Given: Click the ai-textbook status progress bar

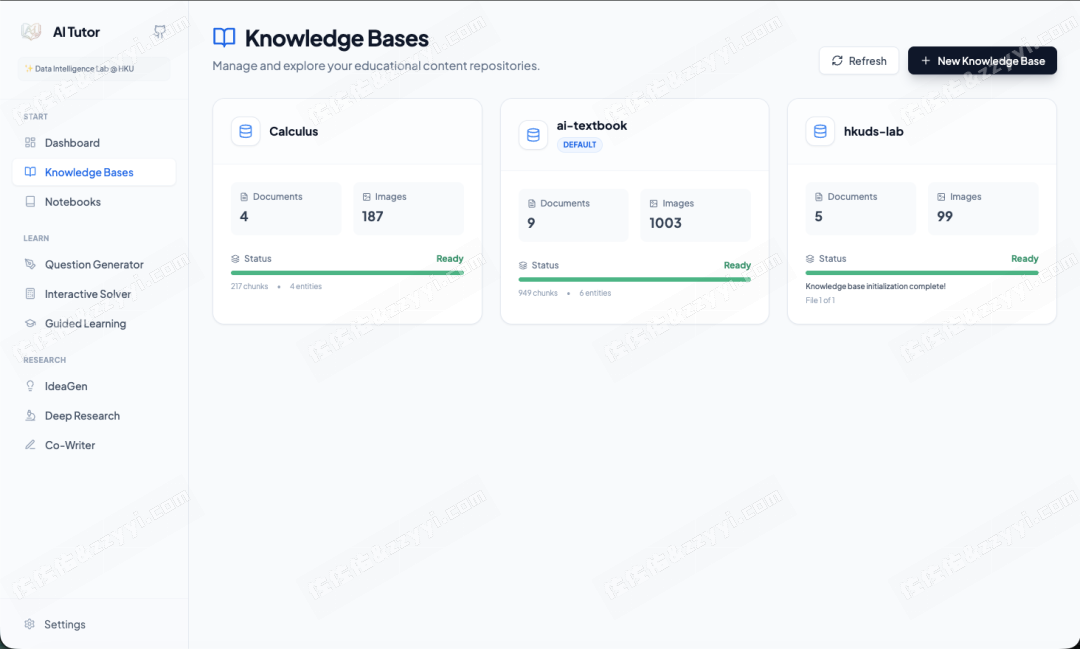Looking at the screenshot, I should pyautogui.click(x=634, y=280).
